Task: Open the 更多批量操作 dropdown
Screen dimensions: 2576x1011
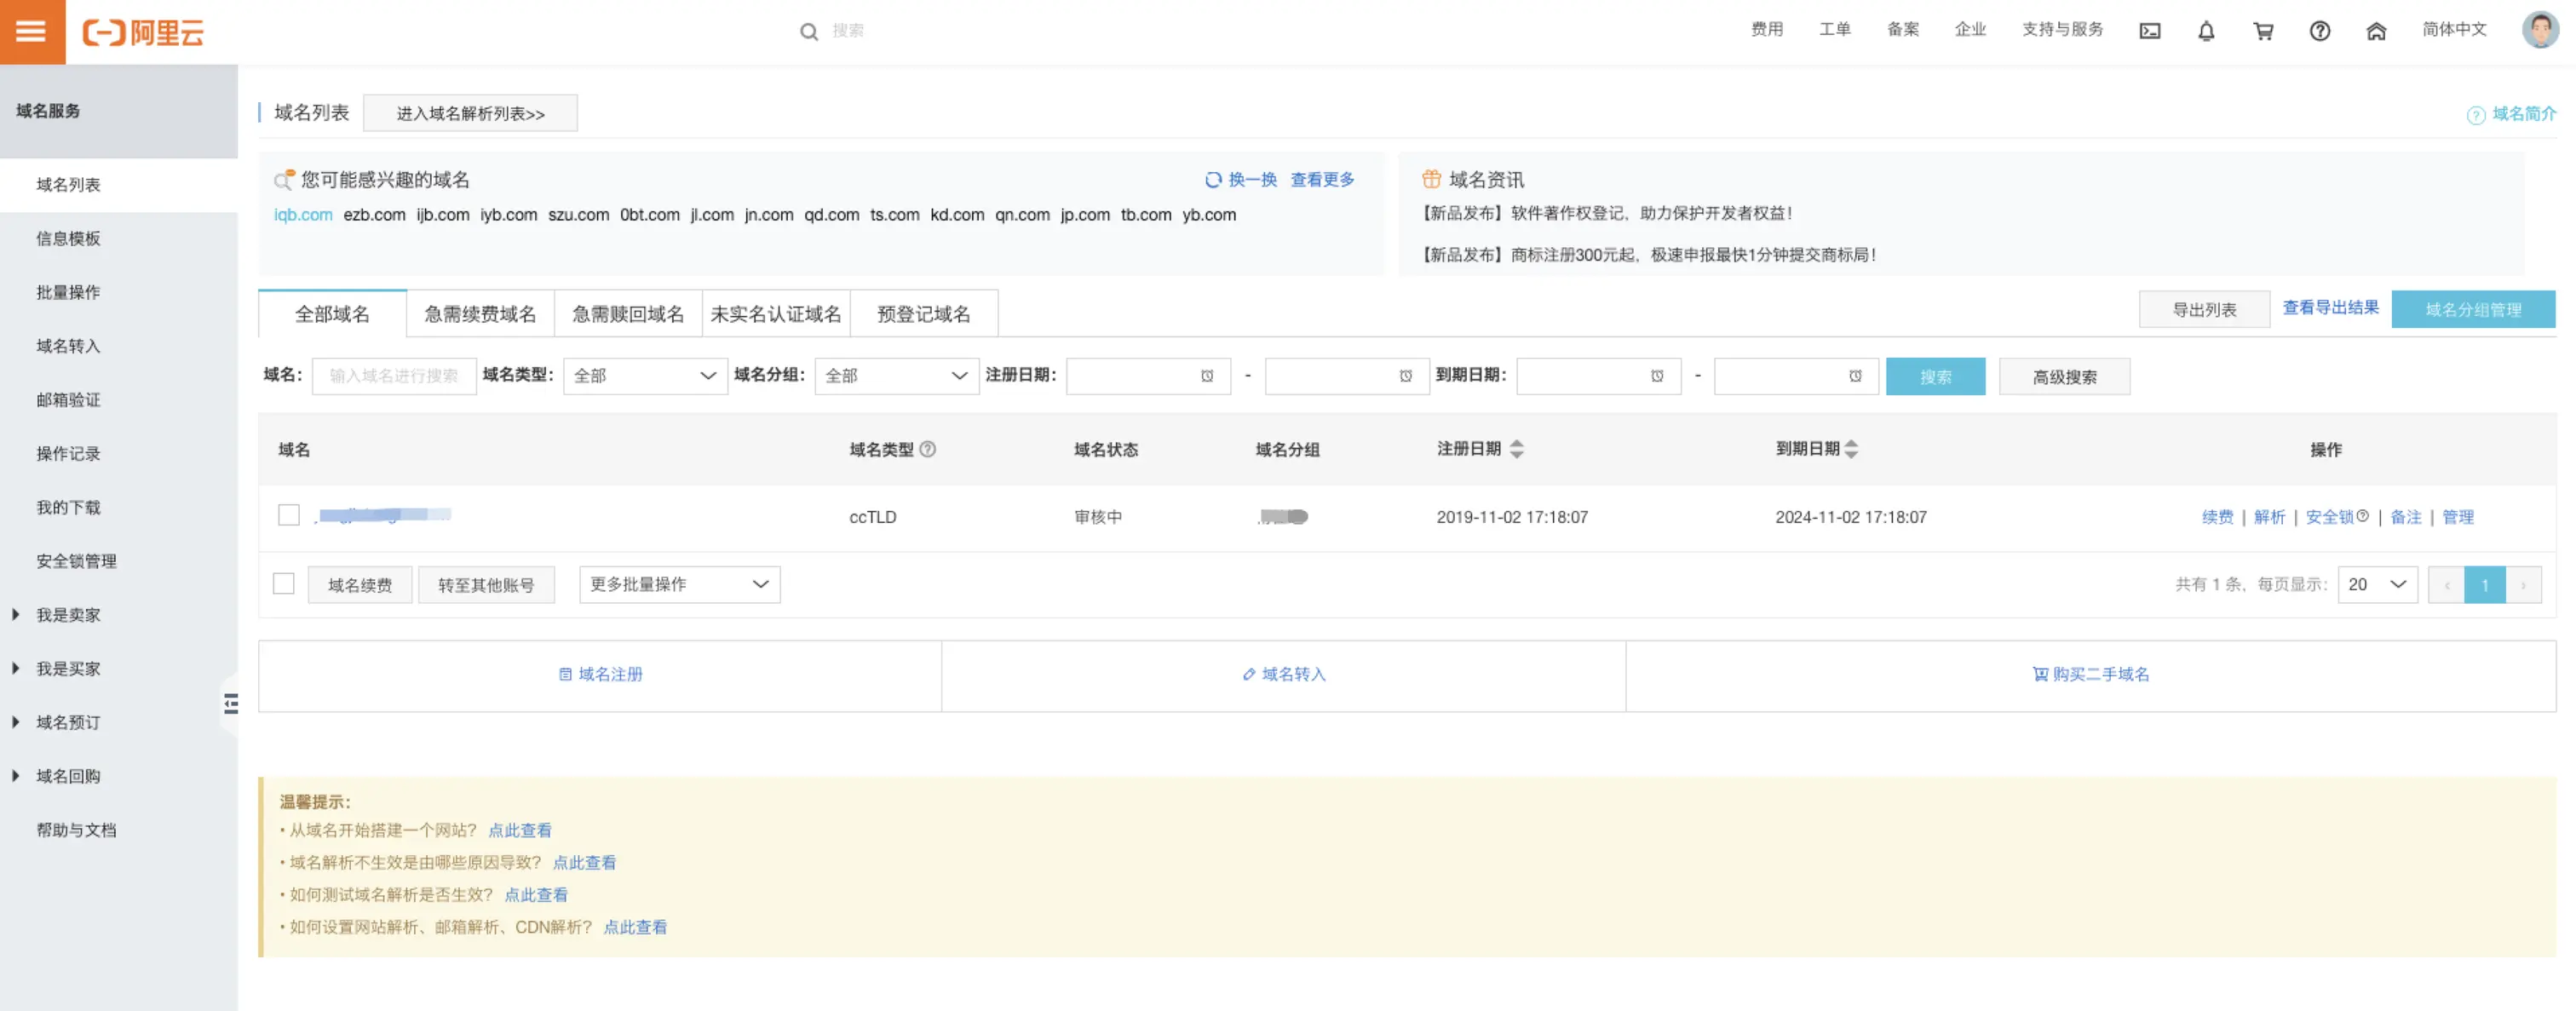Action: click(679, 584)
